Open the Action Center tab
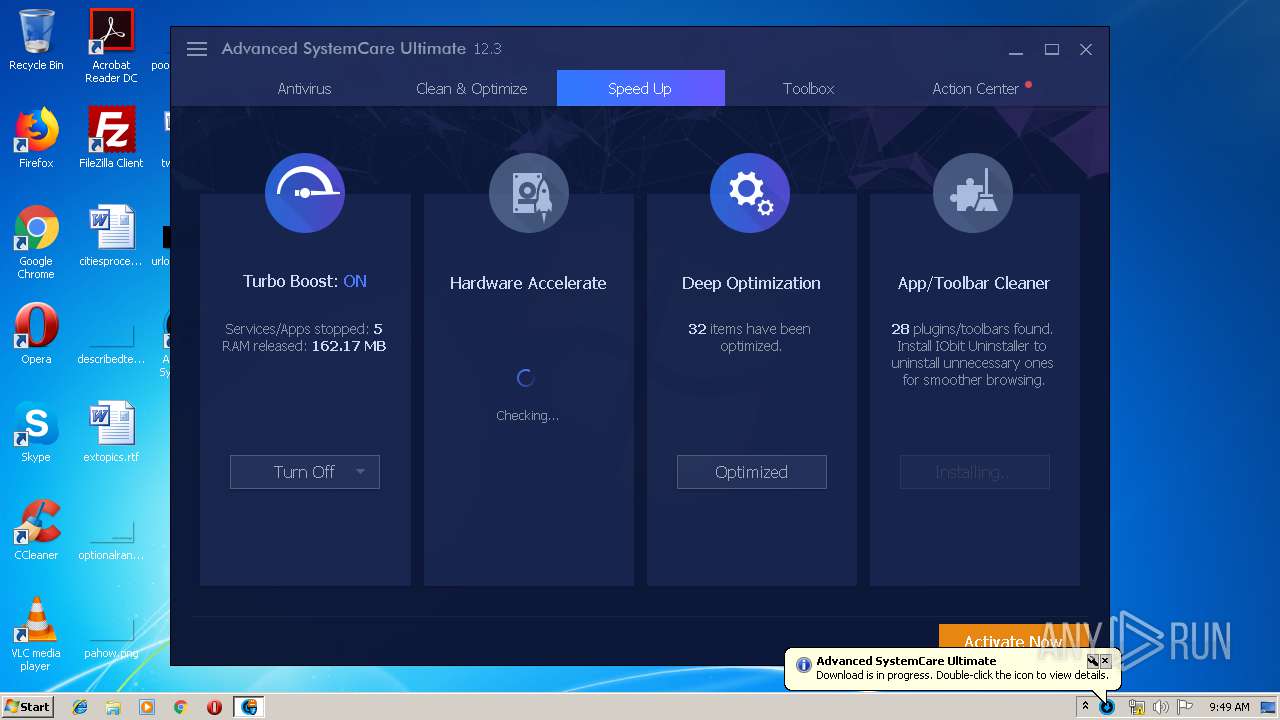This screenshot has width=1280, height=720. 976,88
